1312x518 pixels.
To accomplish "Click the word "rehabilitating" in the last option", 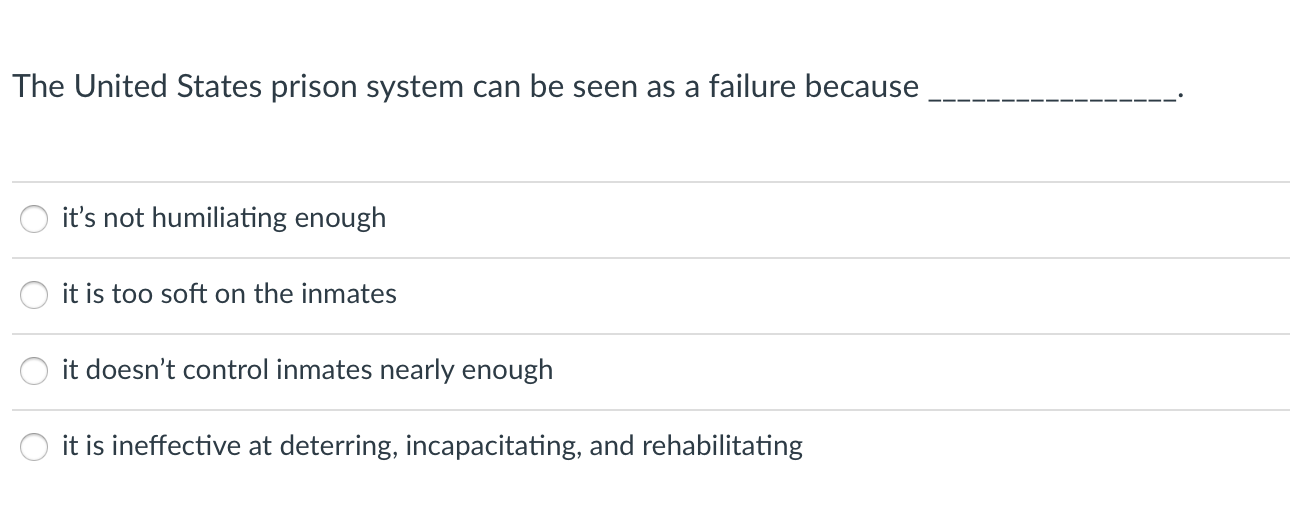I will tap(721, 446).
